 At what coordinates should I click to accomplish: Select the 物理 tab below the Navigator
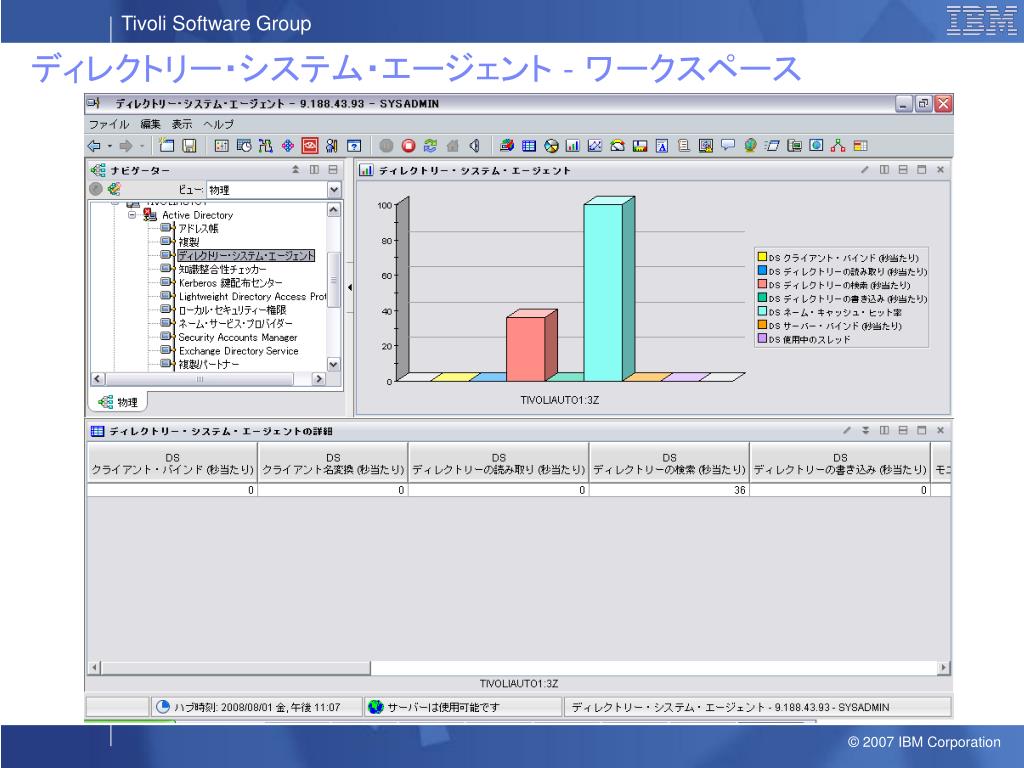(x=118, y=402)
